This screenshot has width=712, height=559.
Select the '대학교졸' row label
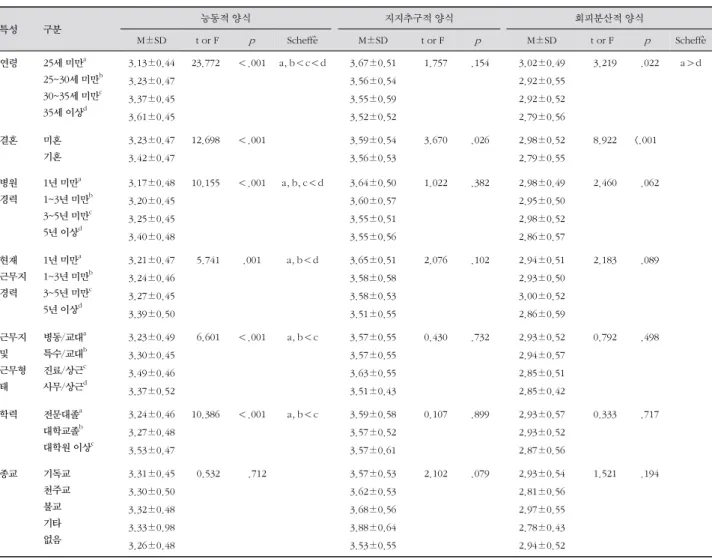pos(63,430)
